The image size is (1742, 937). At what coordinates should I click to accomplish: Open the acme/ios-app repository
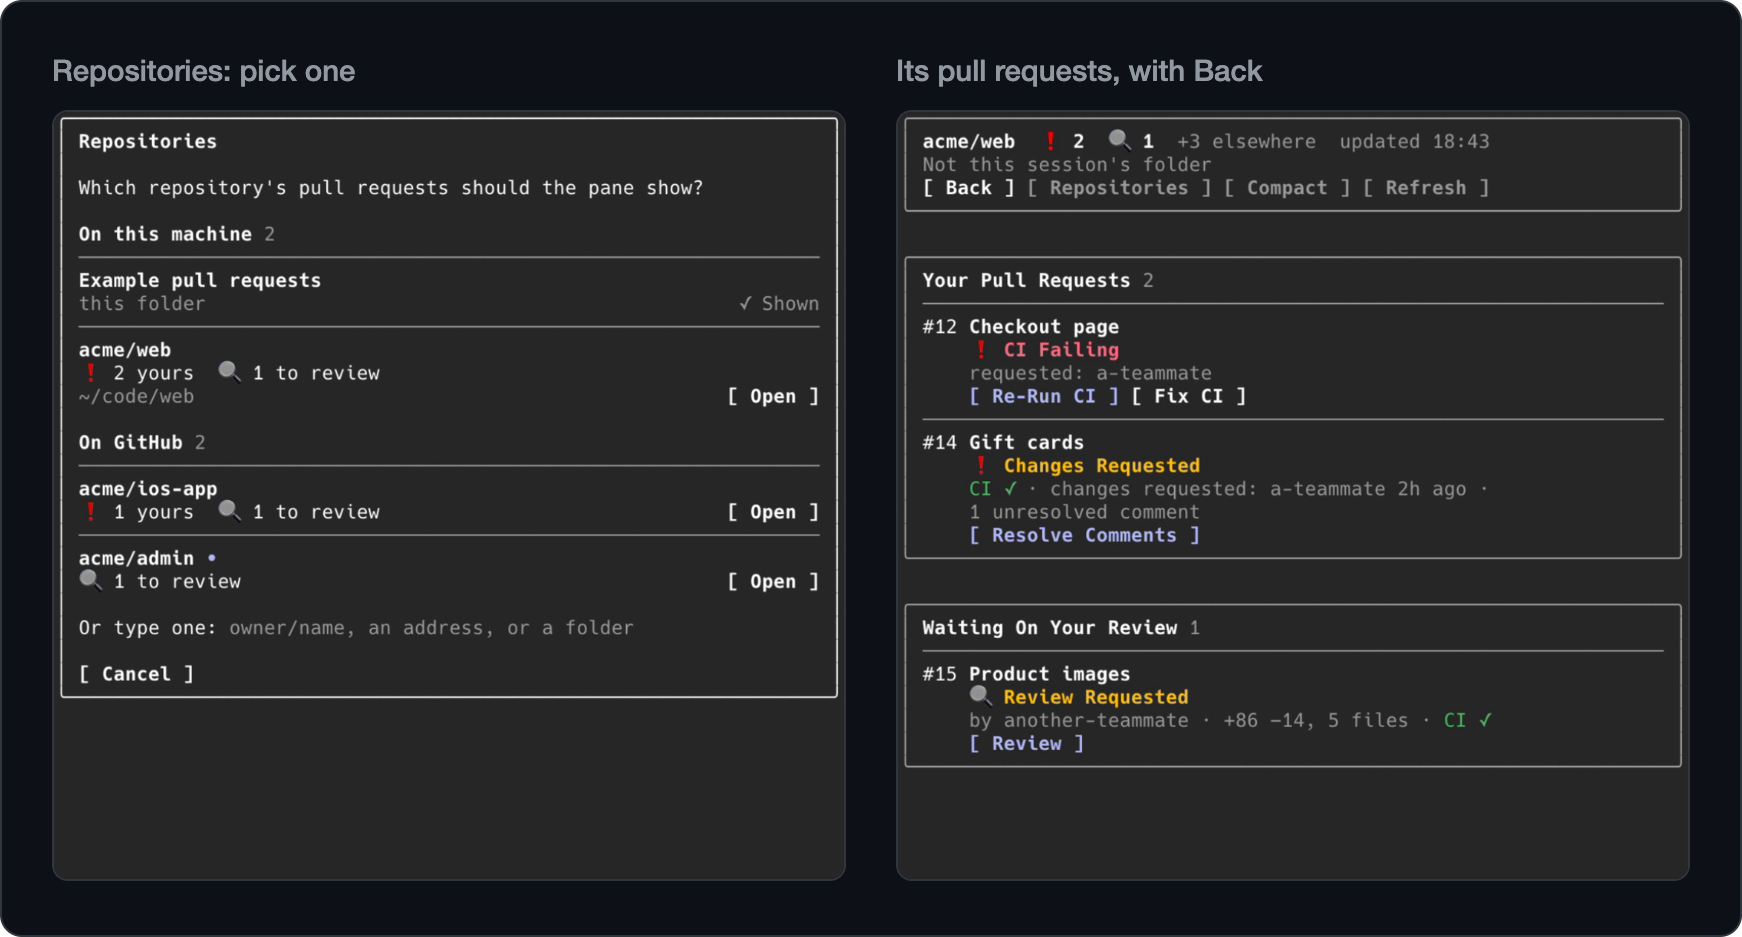click(773, 512)
